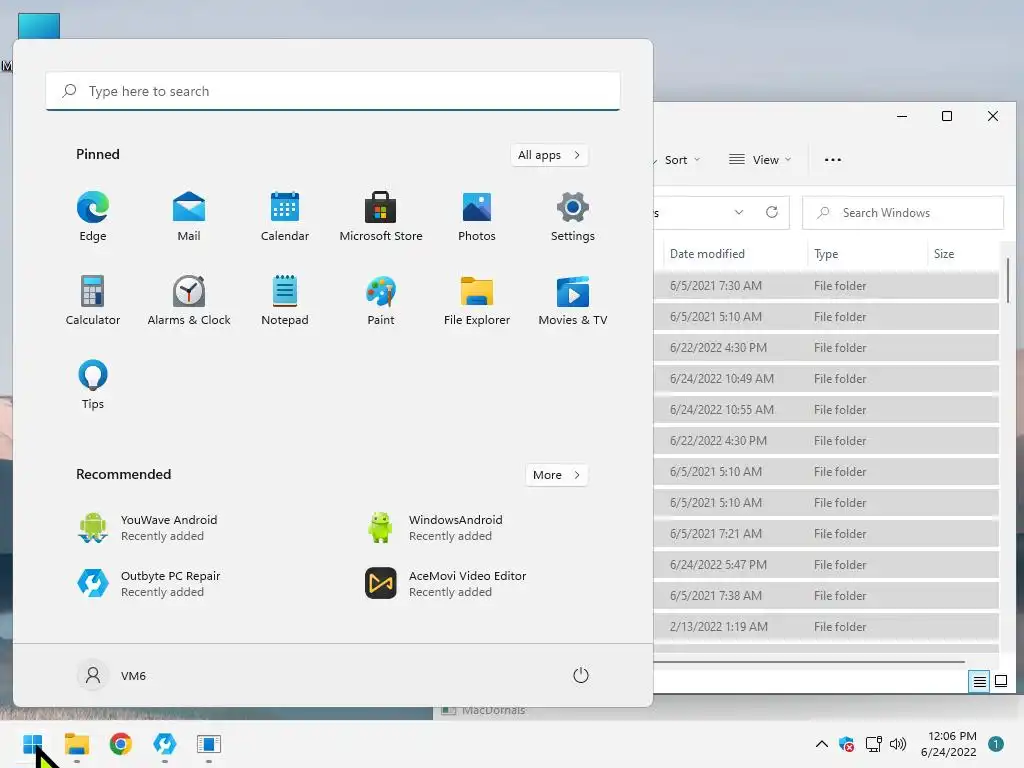The image size is (1024, 768).
Task: Open File Explorer from the taskbar
Action: click(77, 744)
